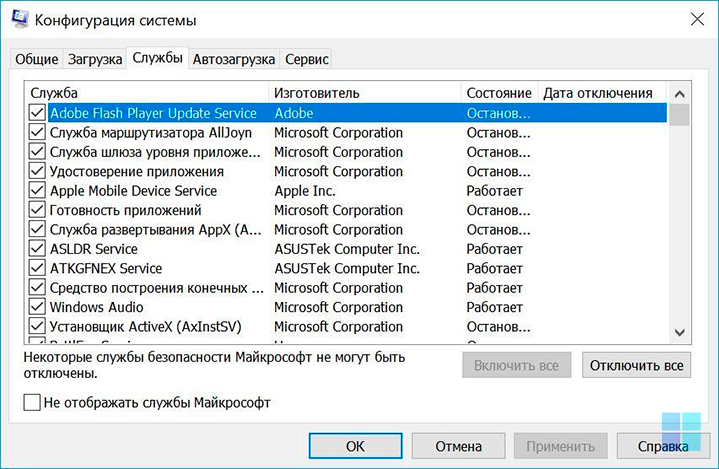This screenshot has width=719, height=469.
Task: Click the scroll down arrow of the services list
Action: [680, 332]
